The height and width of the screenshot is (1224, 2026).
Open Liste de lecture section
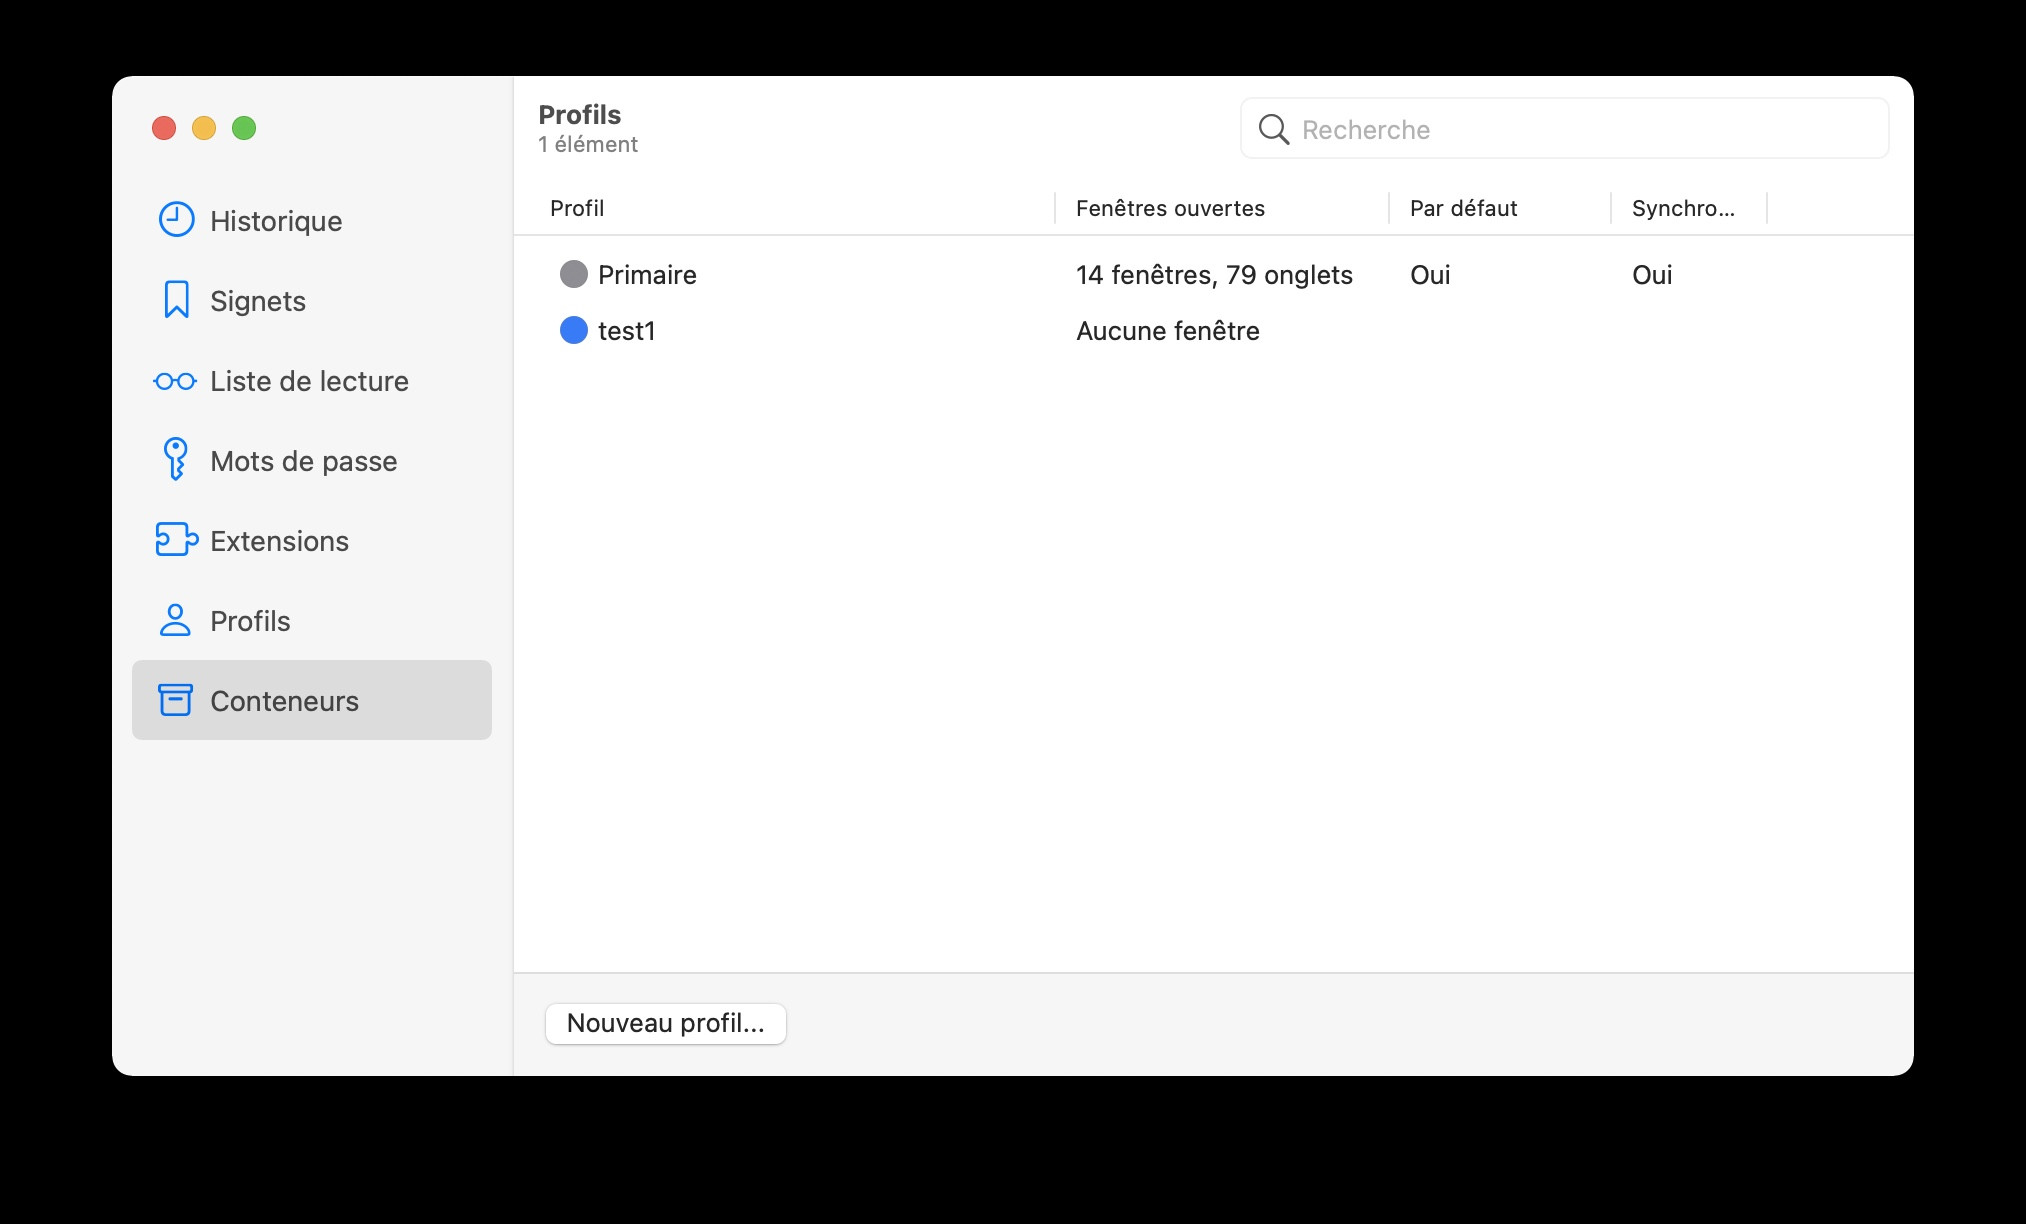coord(312,380)
